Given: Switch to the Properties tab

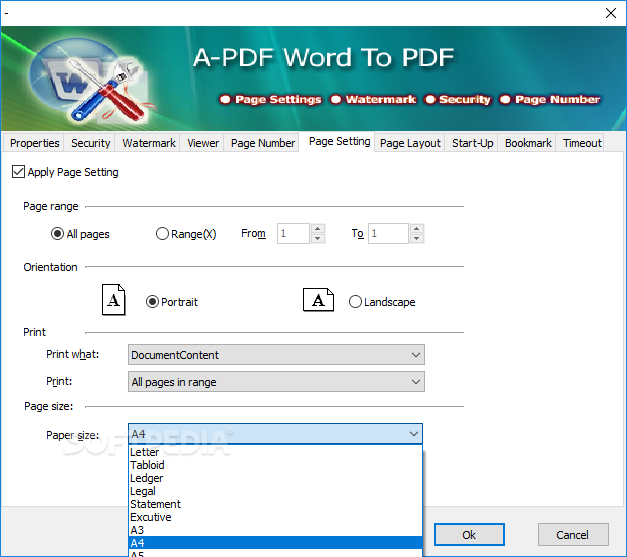Looking at the screenshot, I should point(34,143).
